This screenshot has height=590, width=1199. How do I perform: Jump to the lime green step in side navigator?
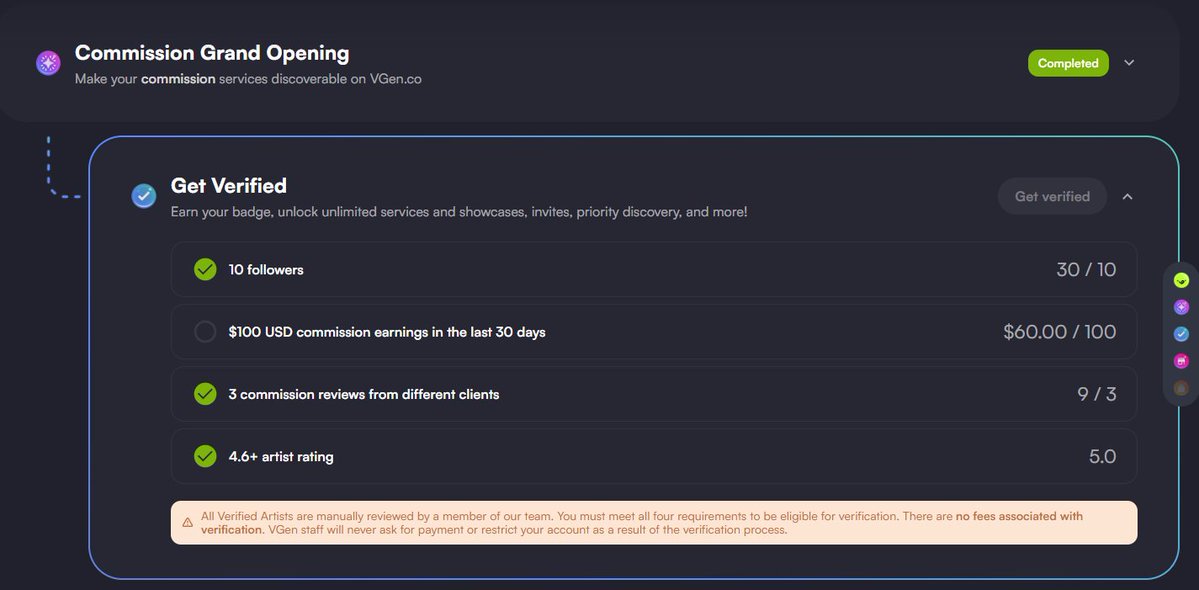(x=1181, y=280)
